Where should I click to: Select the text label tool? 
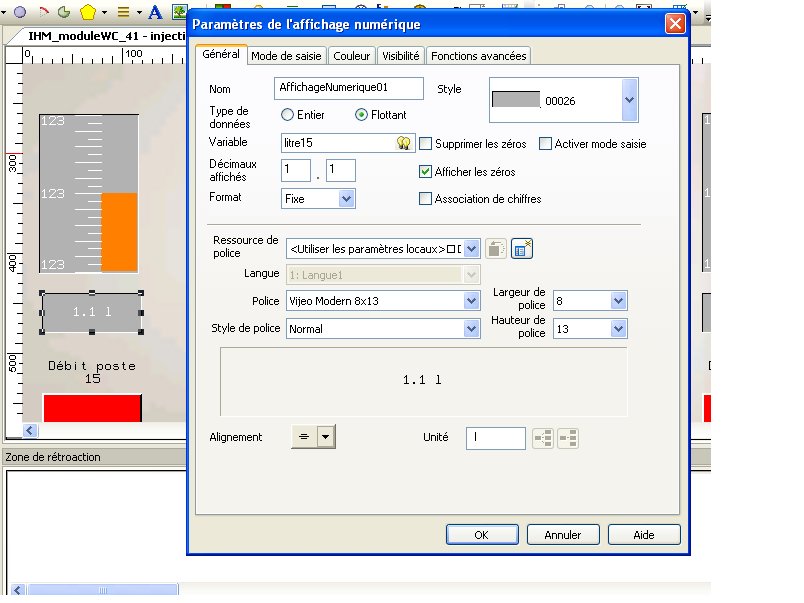155,13
